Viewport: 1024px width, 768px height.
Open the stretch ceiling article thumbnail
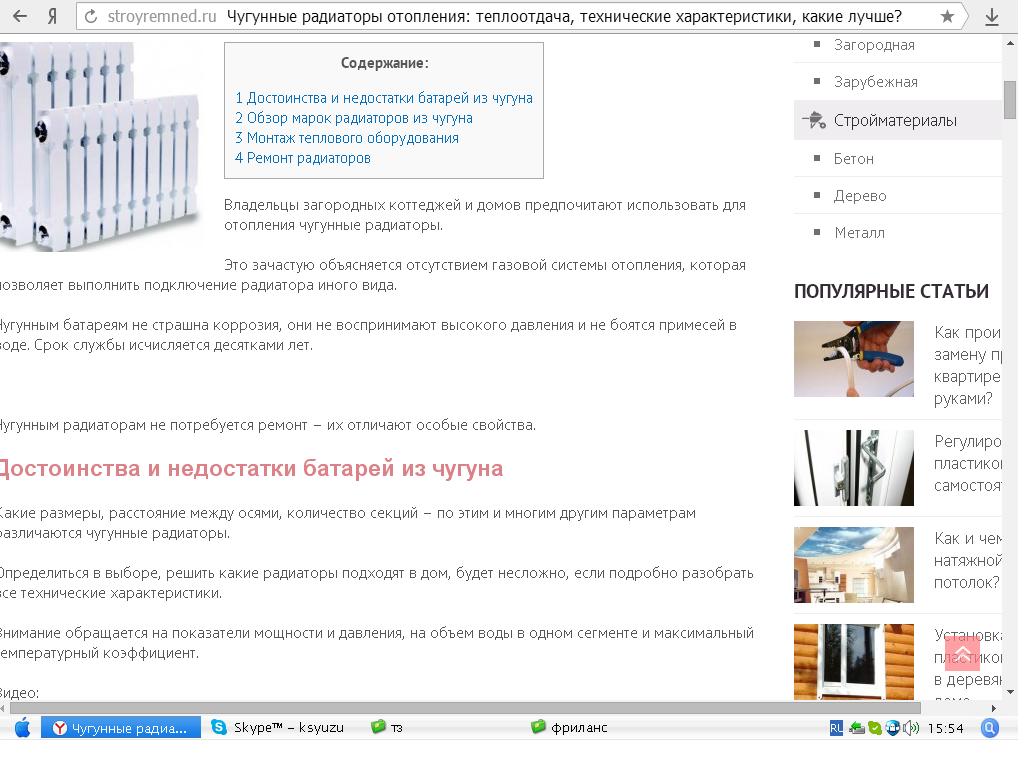pos(854,565)
